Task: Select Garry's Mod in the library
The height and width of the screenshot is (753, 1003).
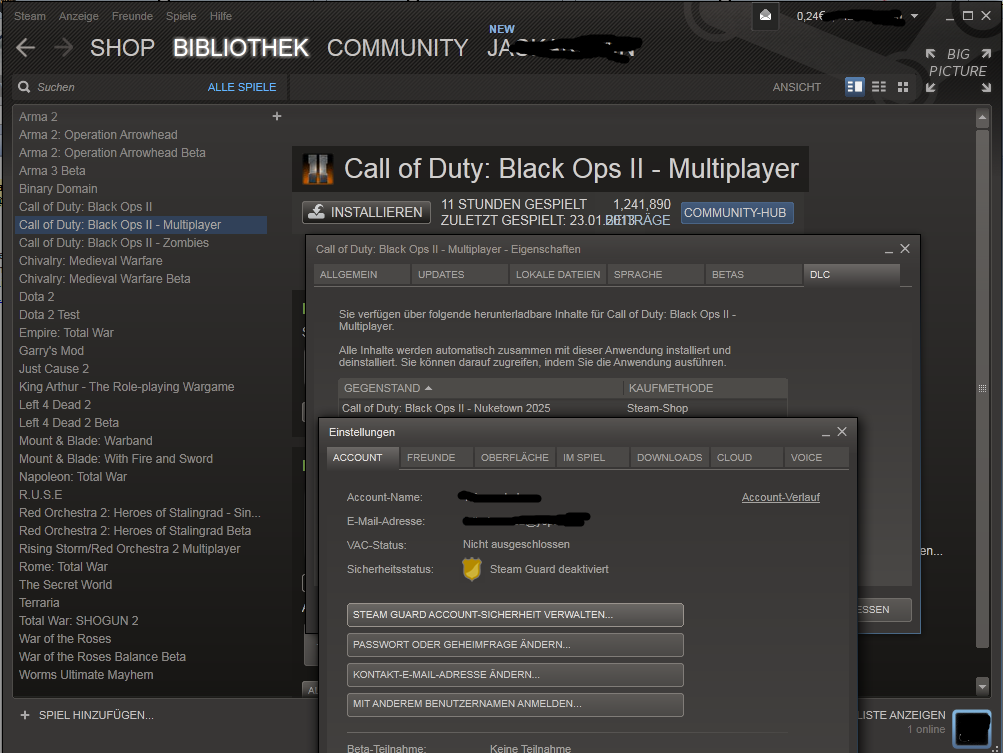Action: coord(142,351)
